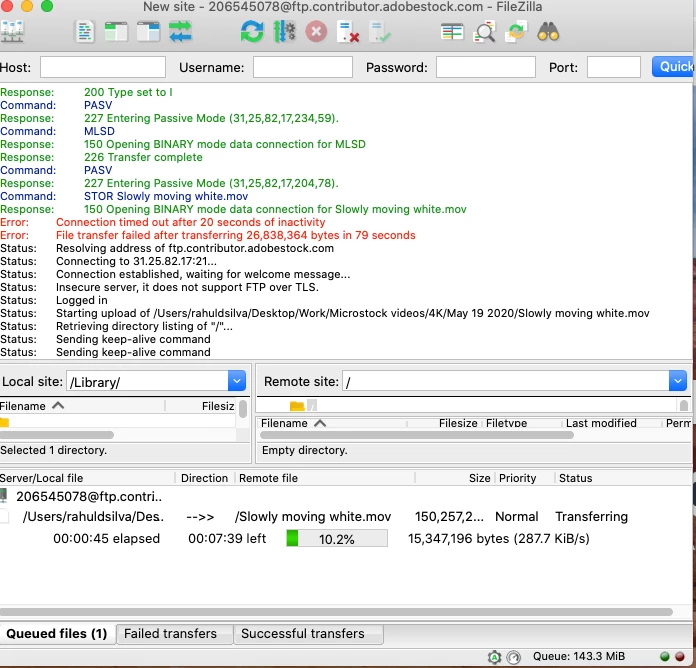The width and height of the screenshot is (696, 668).
Task: Click the "STOR Slowly moving white.mov" command line
Action: tap(166, 196)
